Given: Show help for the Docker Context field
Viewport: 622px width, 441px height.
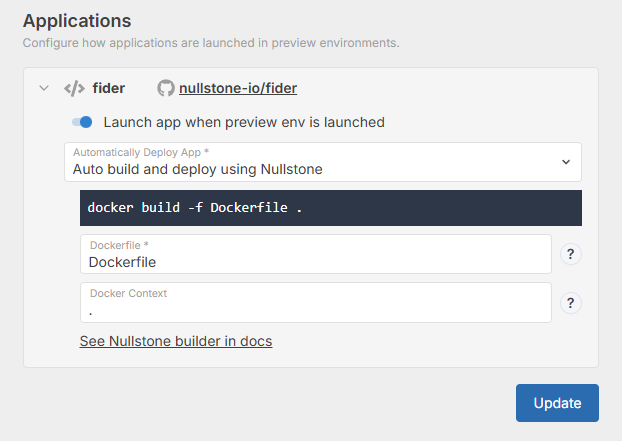Looking at the screenshot, I should click(570, 303).
